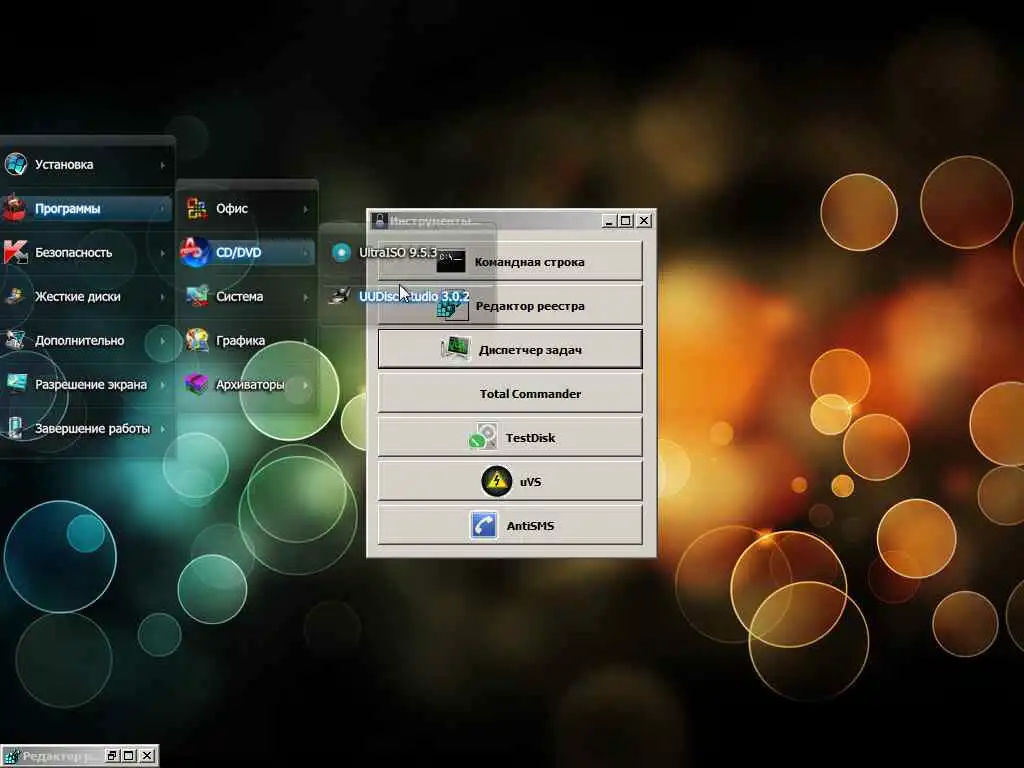Screen dimensions: 1024x768
Task: Open the Установка menu item
Action: (86, 165)
